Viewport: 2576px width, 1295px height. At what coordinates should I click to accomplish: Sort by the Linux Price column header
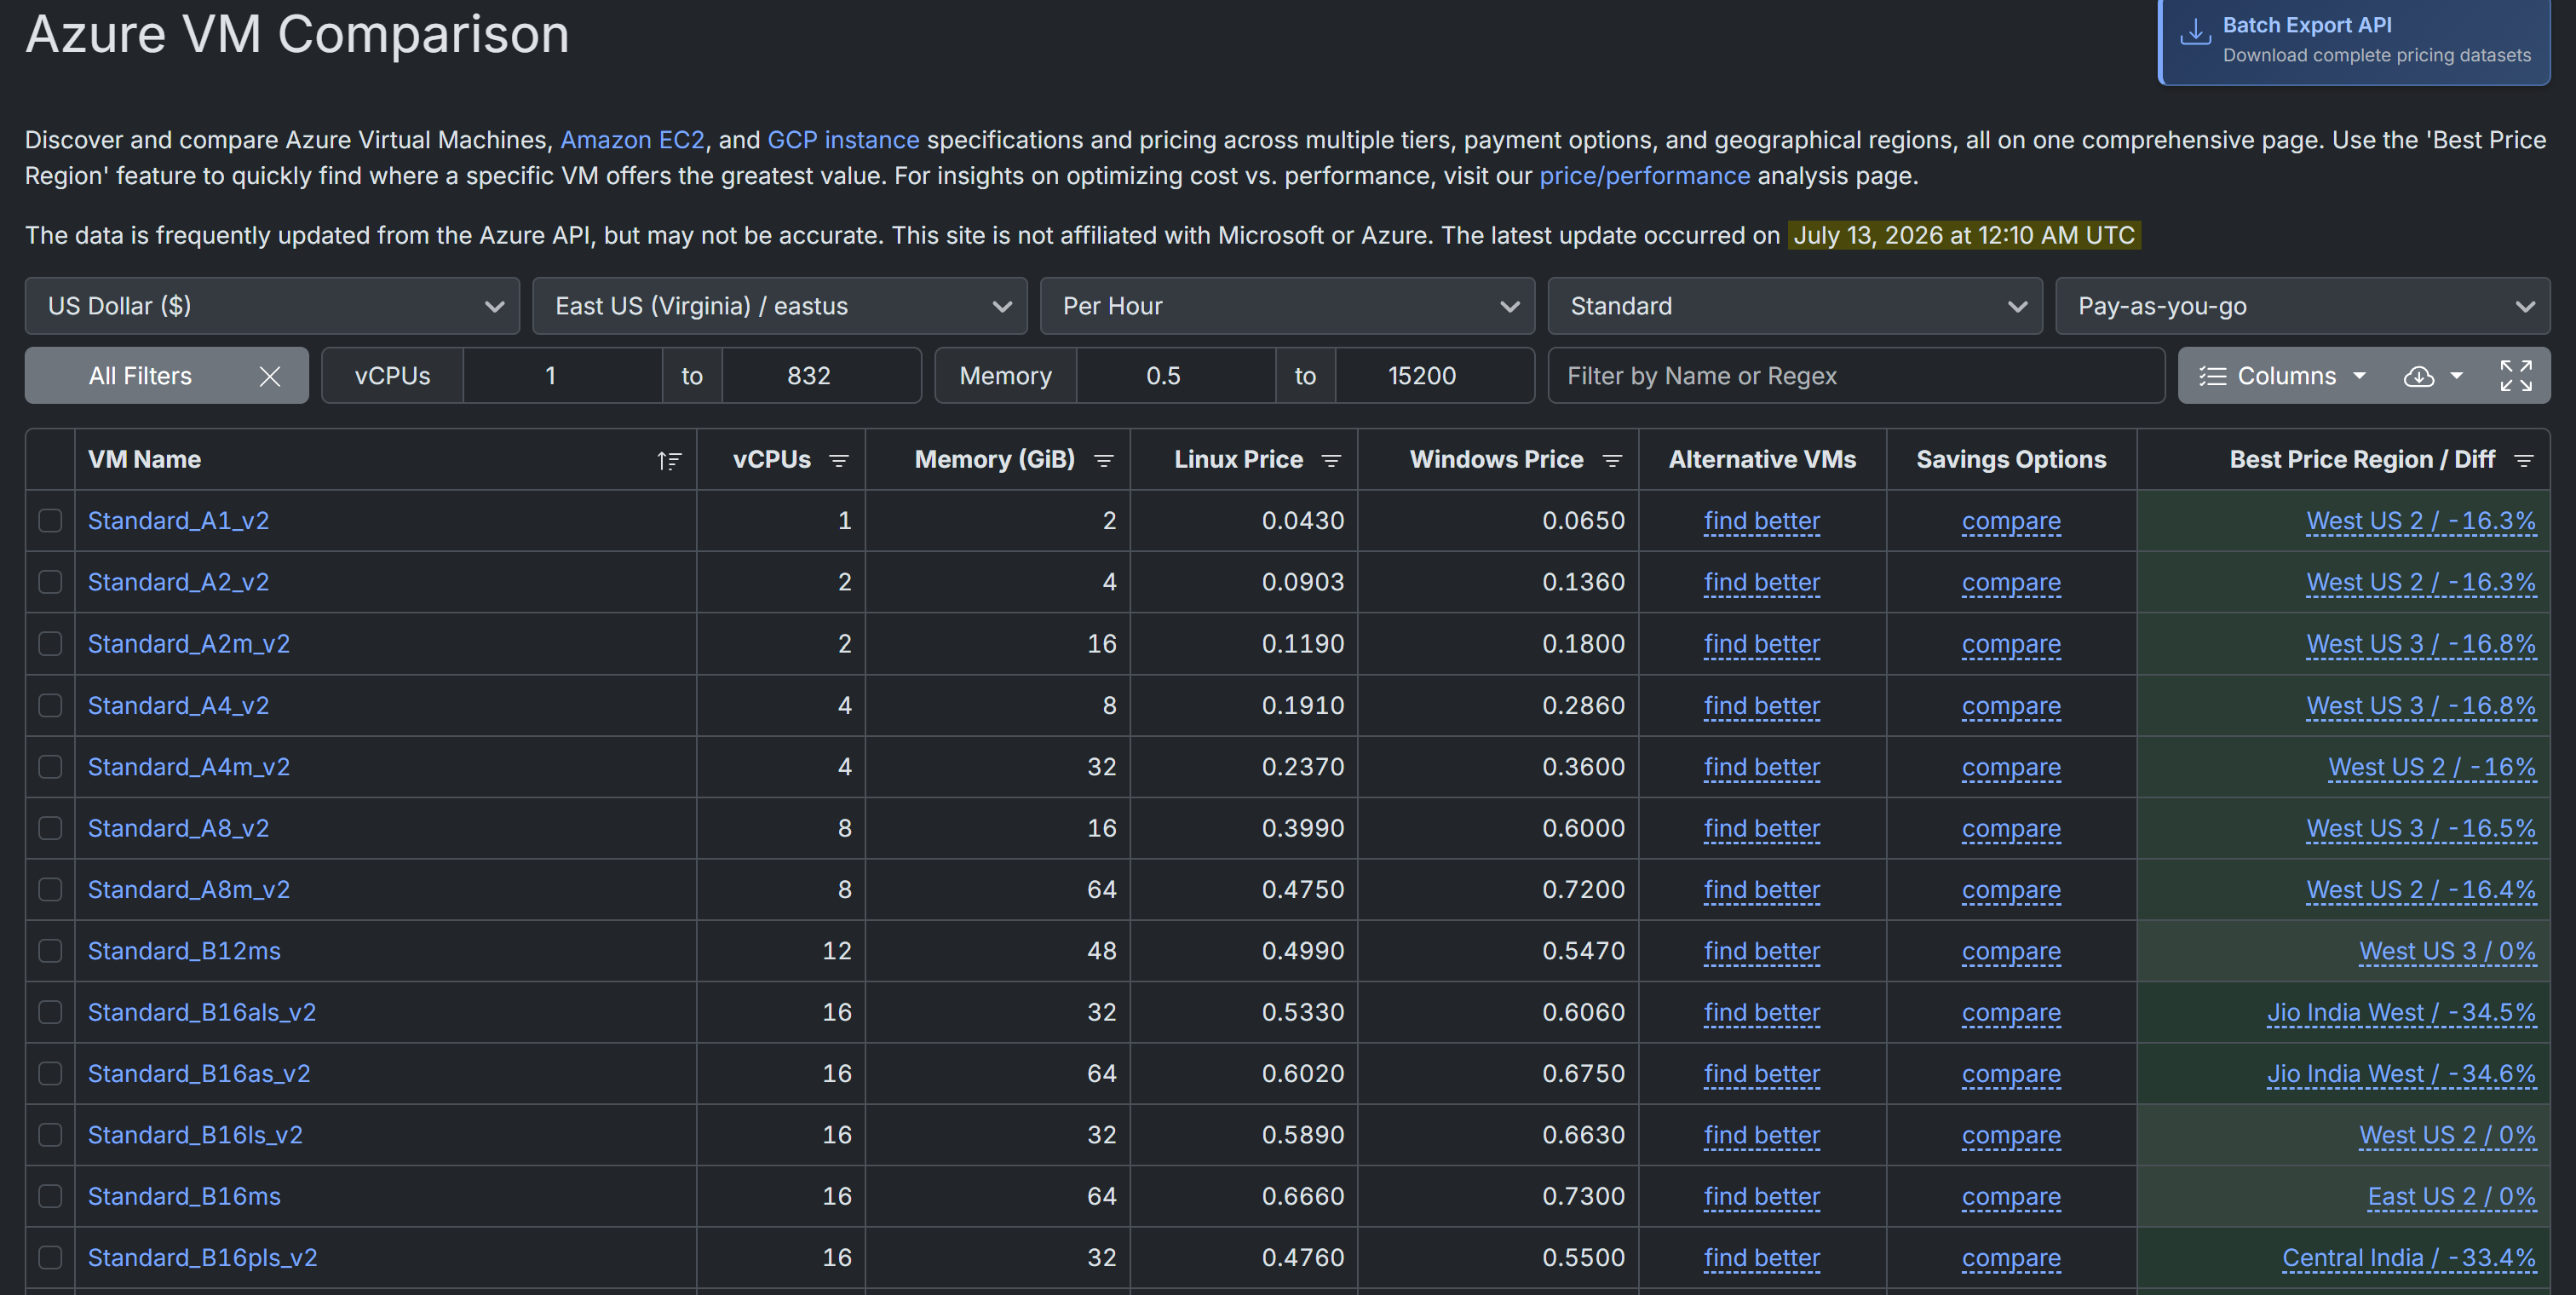[x=1238, y=460]
